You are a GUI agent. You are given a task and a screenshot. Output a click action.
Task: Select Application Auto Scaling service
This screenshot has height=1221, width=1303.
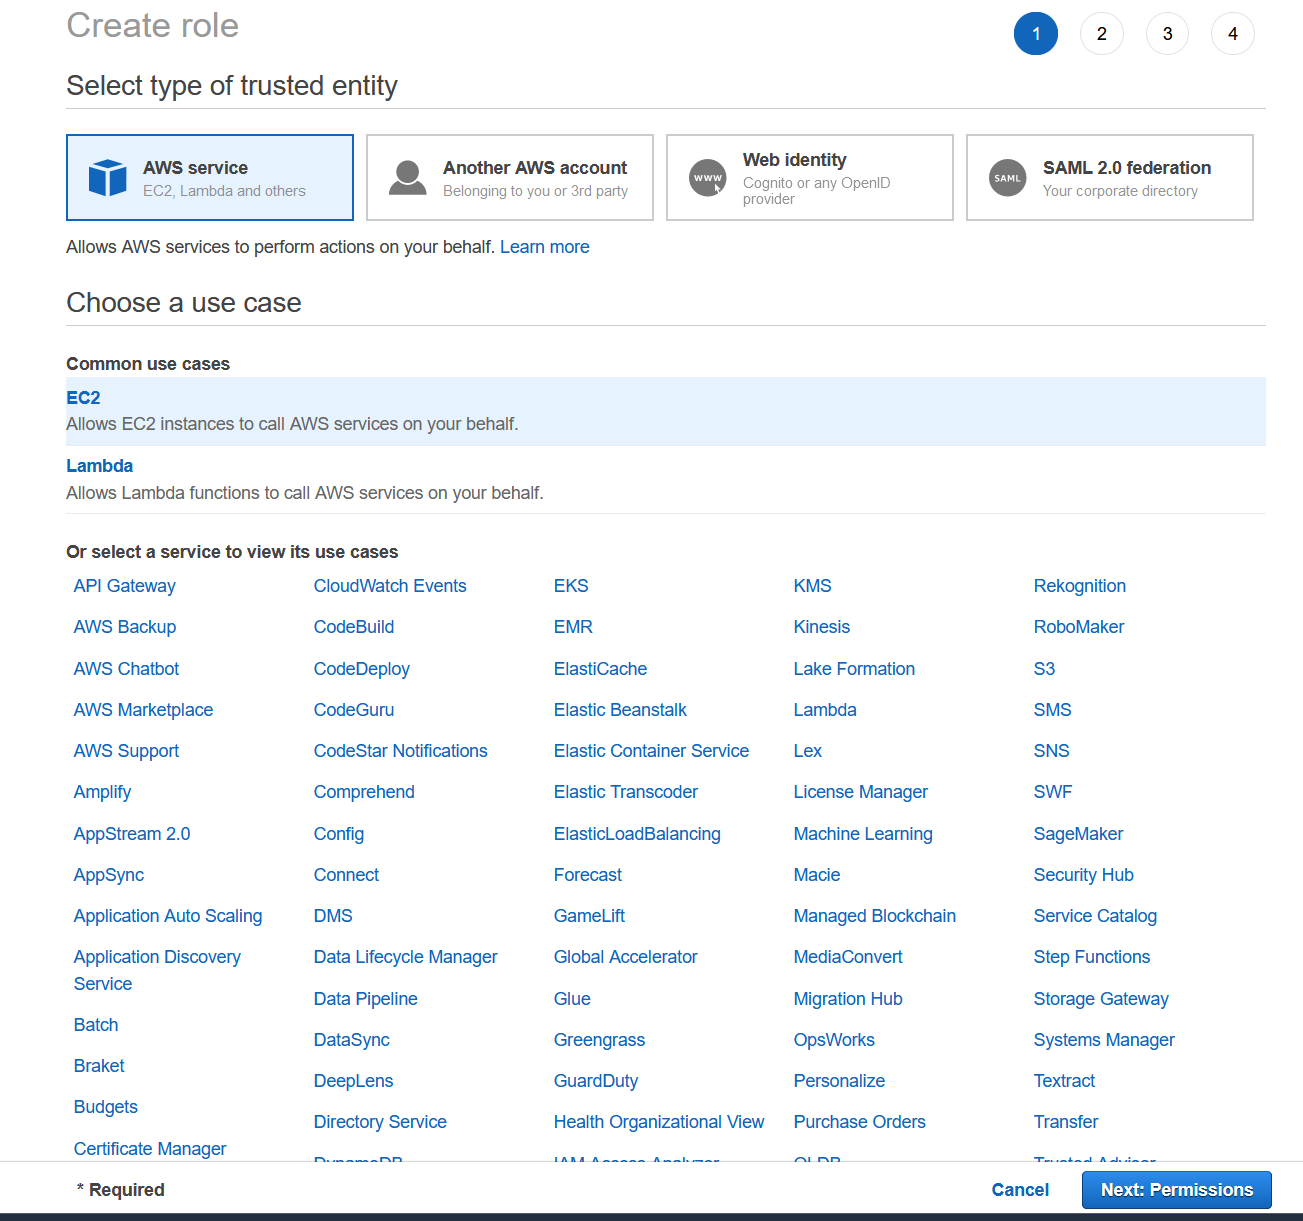coord(168,916)
